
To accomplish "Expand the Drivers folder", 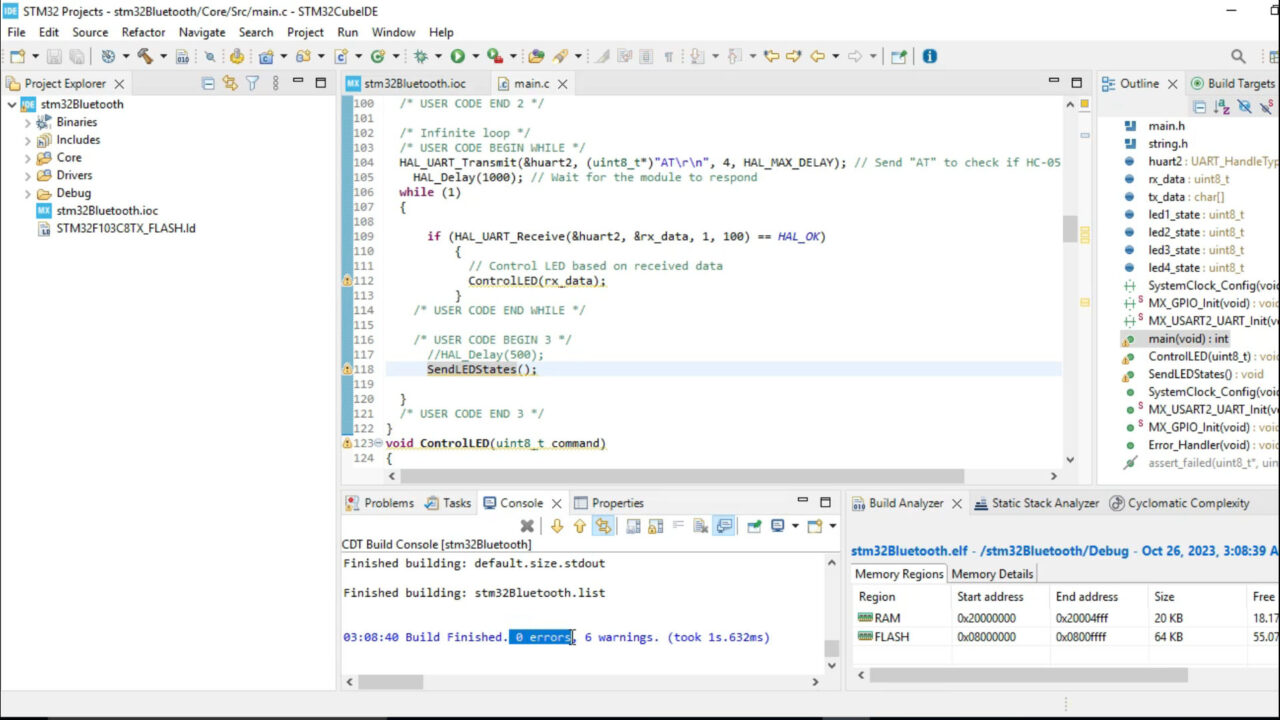I will [x=27, y=176].
